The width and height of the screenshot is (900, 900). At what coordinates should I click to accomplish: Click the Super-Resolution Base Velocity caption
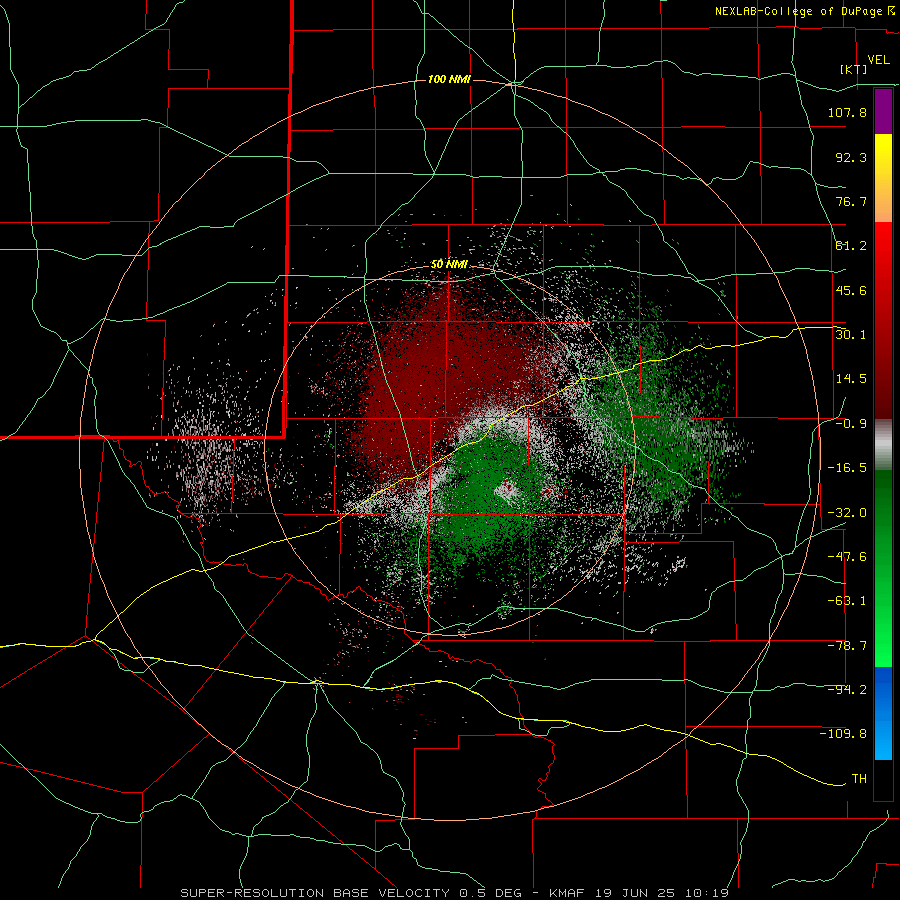pos(455,893)
